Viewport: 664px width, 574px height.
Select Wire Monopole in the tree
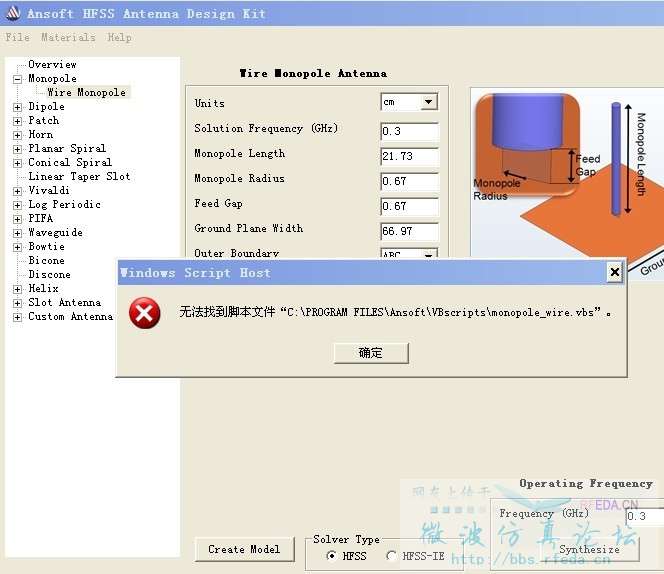click(86, 92)
